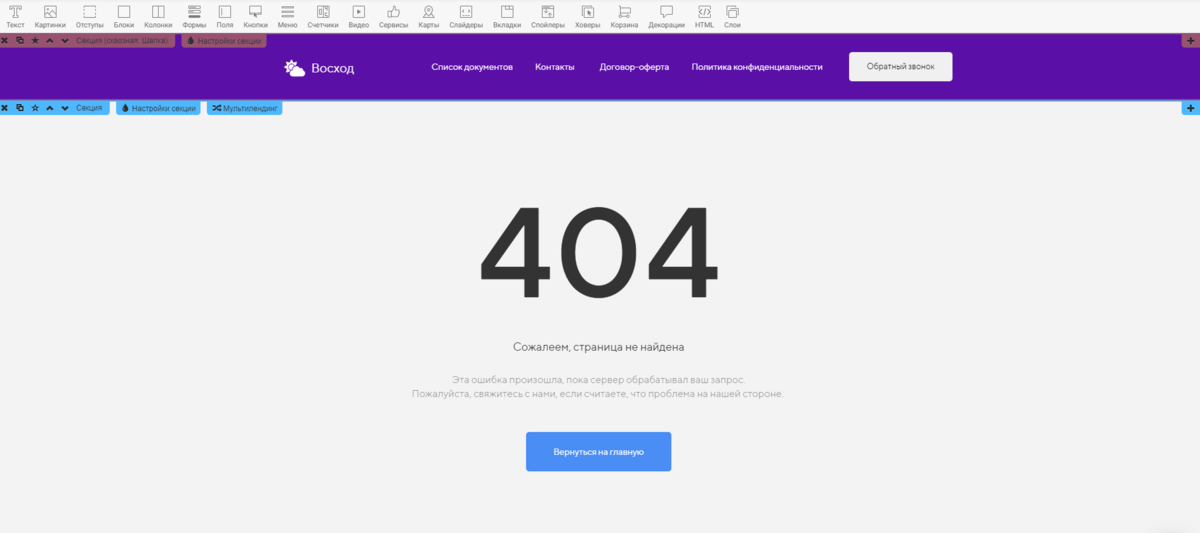Duplicate the 404 section with the copy icon
Screen dimensions: 1200x533
click(20, 108)
